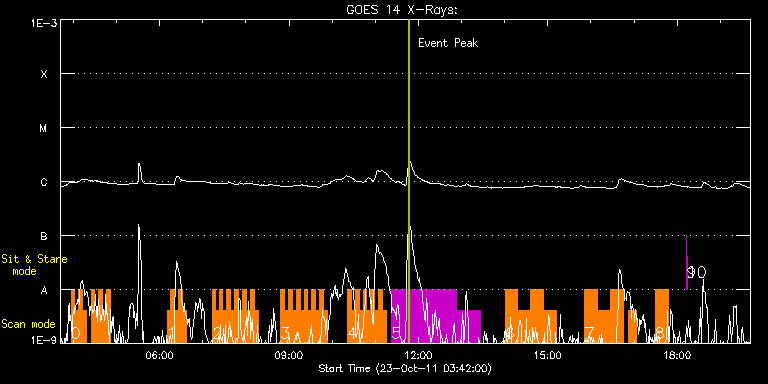The height and width of the screenshot is (384, 768).
Task: Click the green Event Peak vertical line
Action: (x=408, y=181)
